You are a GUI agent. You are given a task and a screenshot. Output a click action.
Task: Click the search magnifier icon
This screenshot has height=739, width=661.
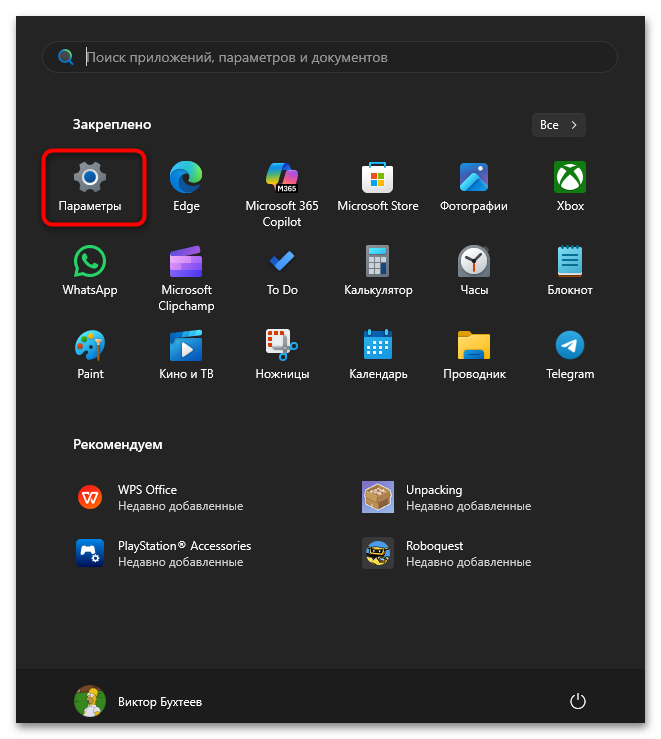65,57
